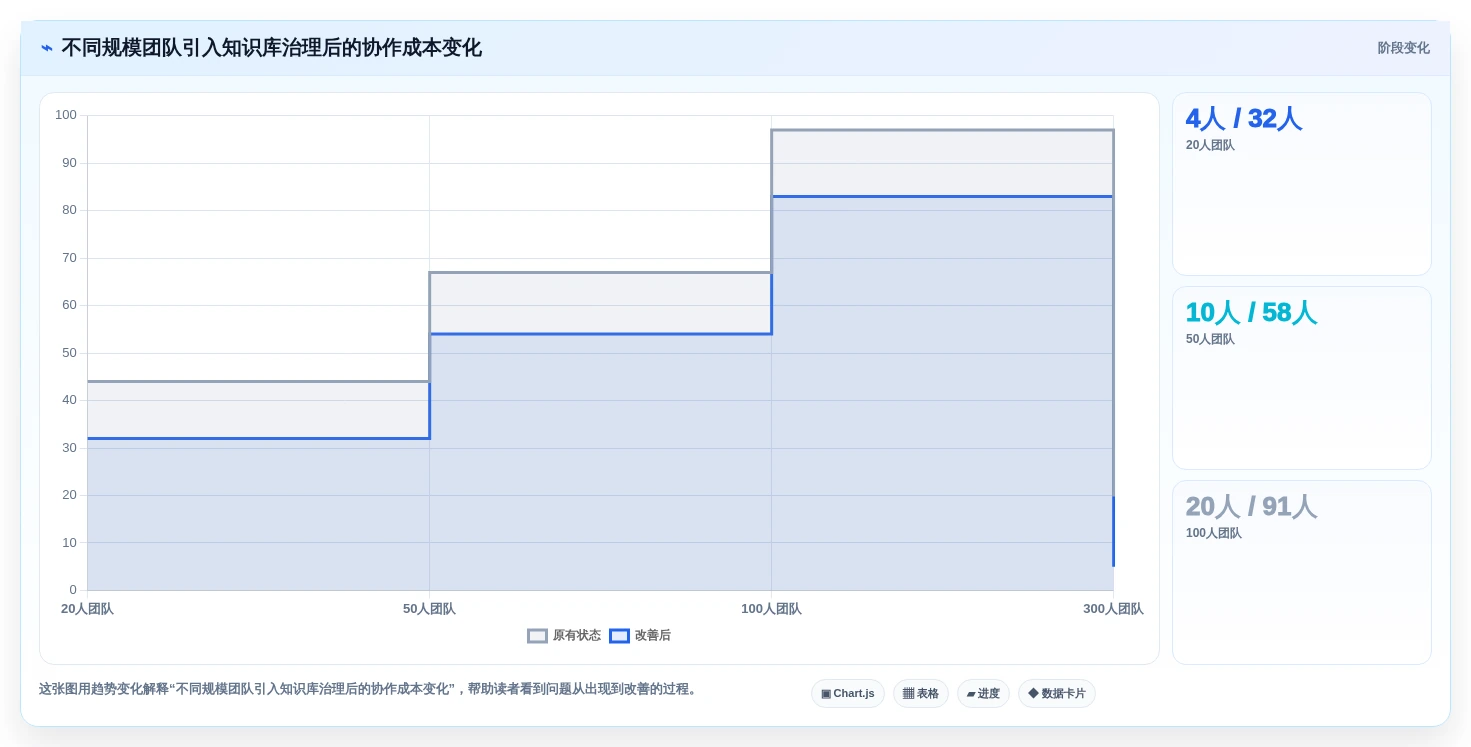
Task: Click the 数据卡片 tag
Action: [x=1056, y=693]
